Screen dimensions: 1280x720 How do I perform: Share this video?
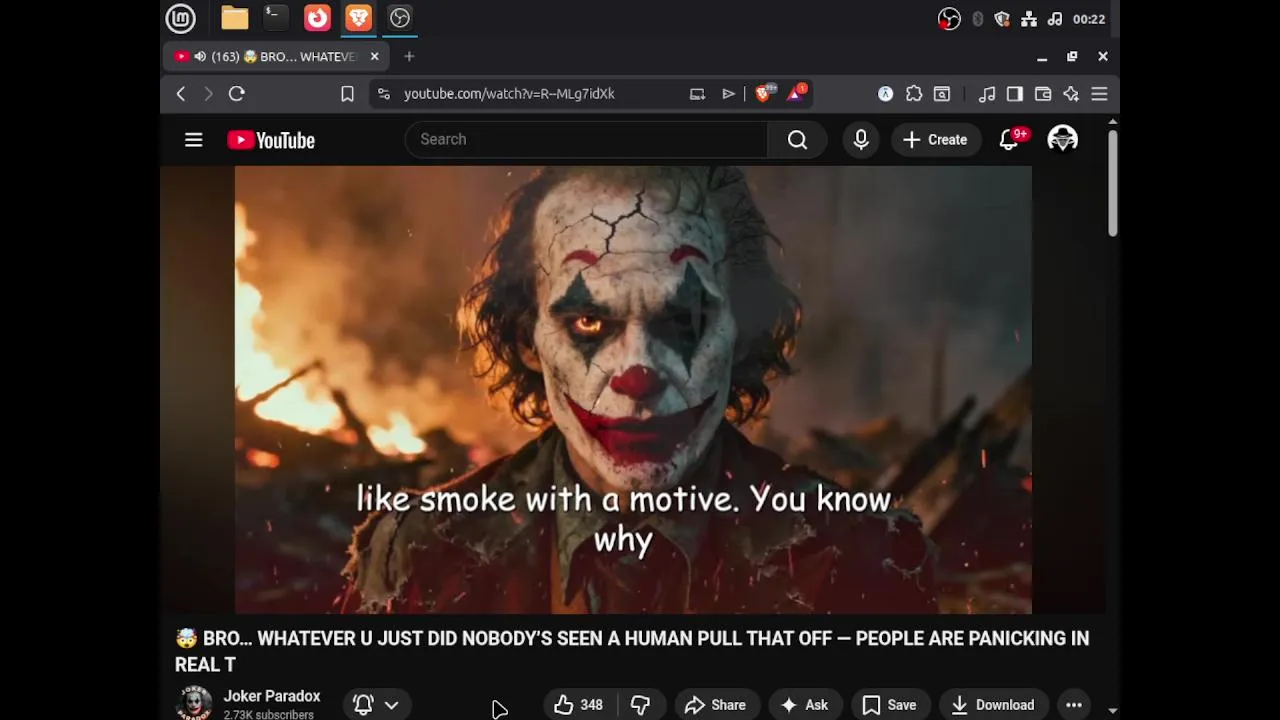(715, 705)
